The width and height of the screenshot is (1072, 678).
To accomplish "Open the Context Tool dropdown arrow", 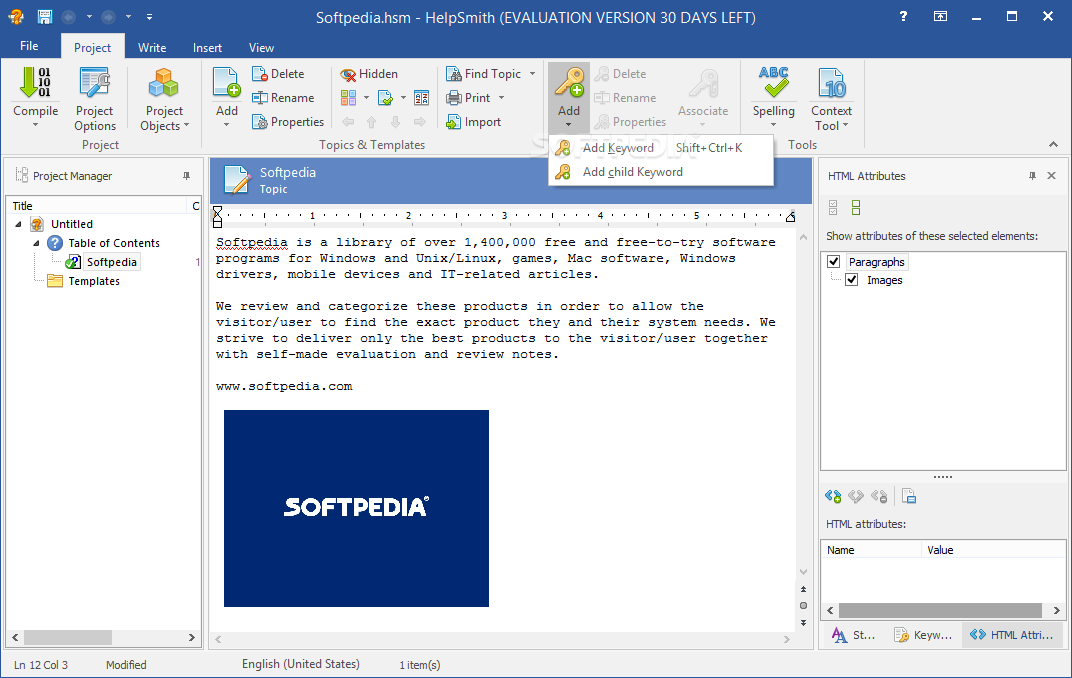I will 845,125.
